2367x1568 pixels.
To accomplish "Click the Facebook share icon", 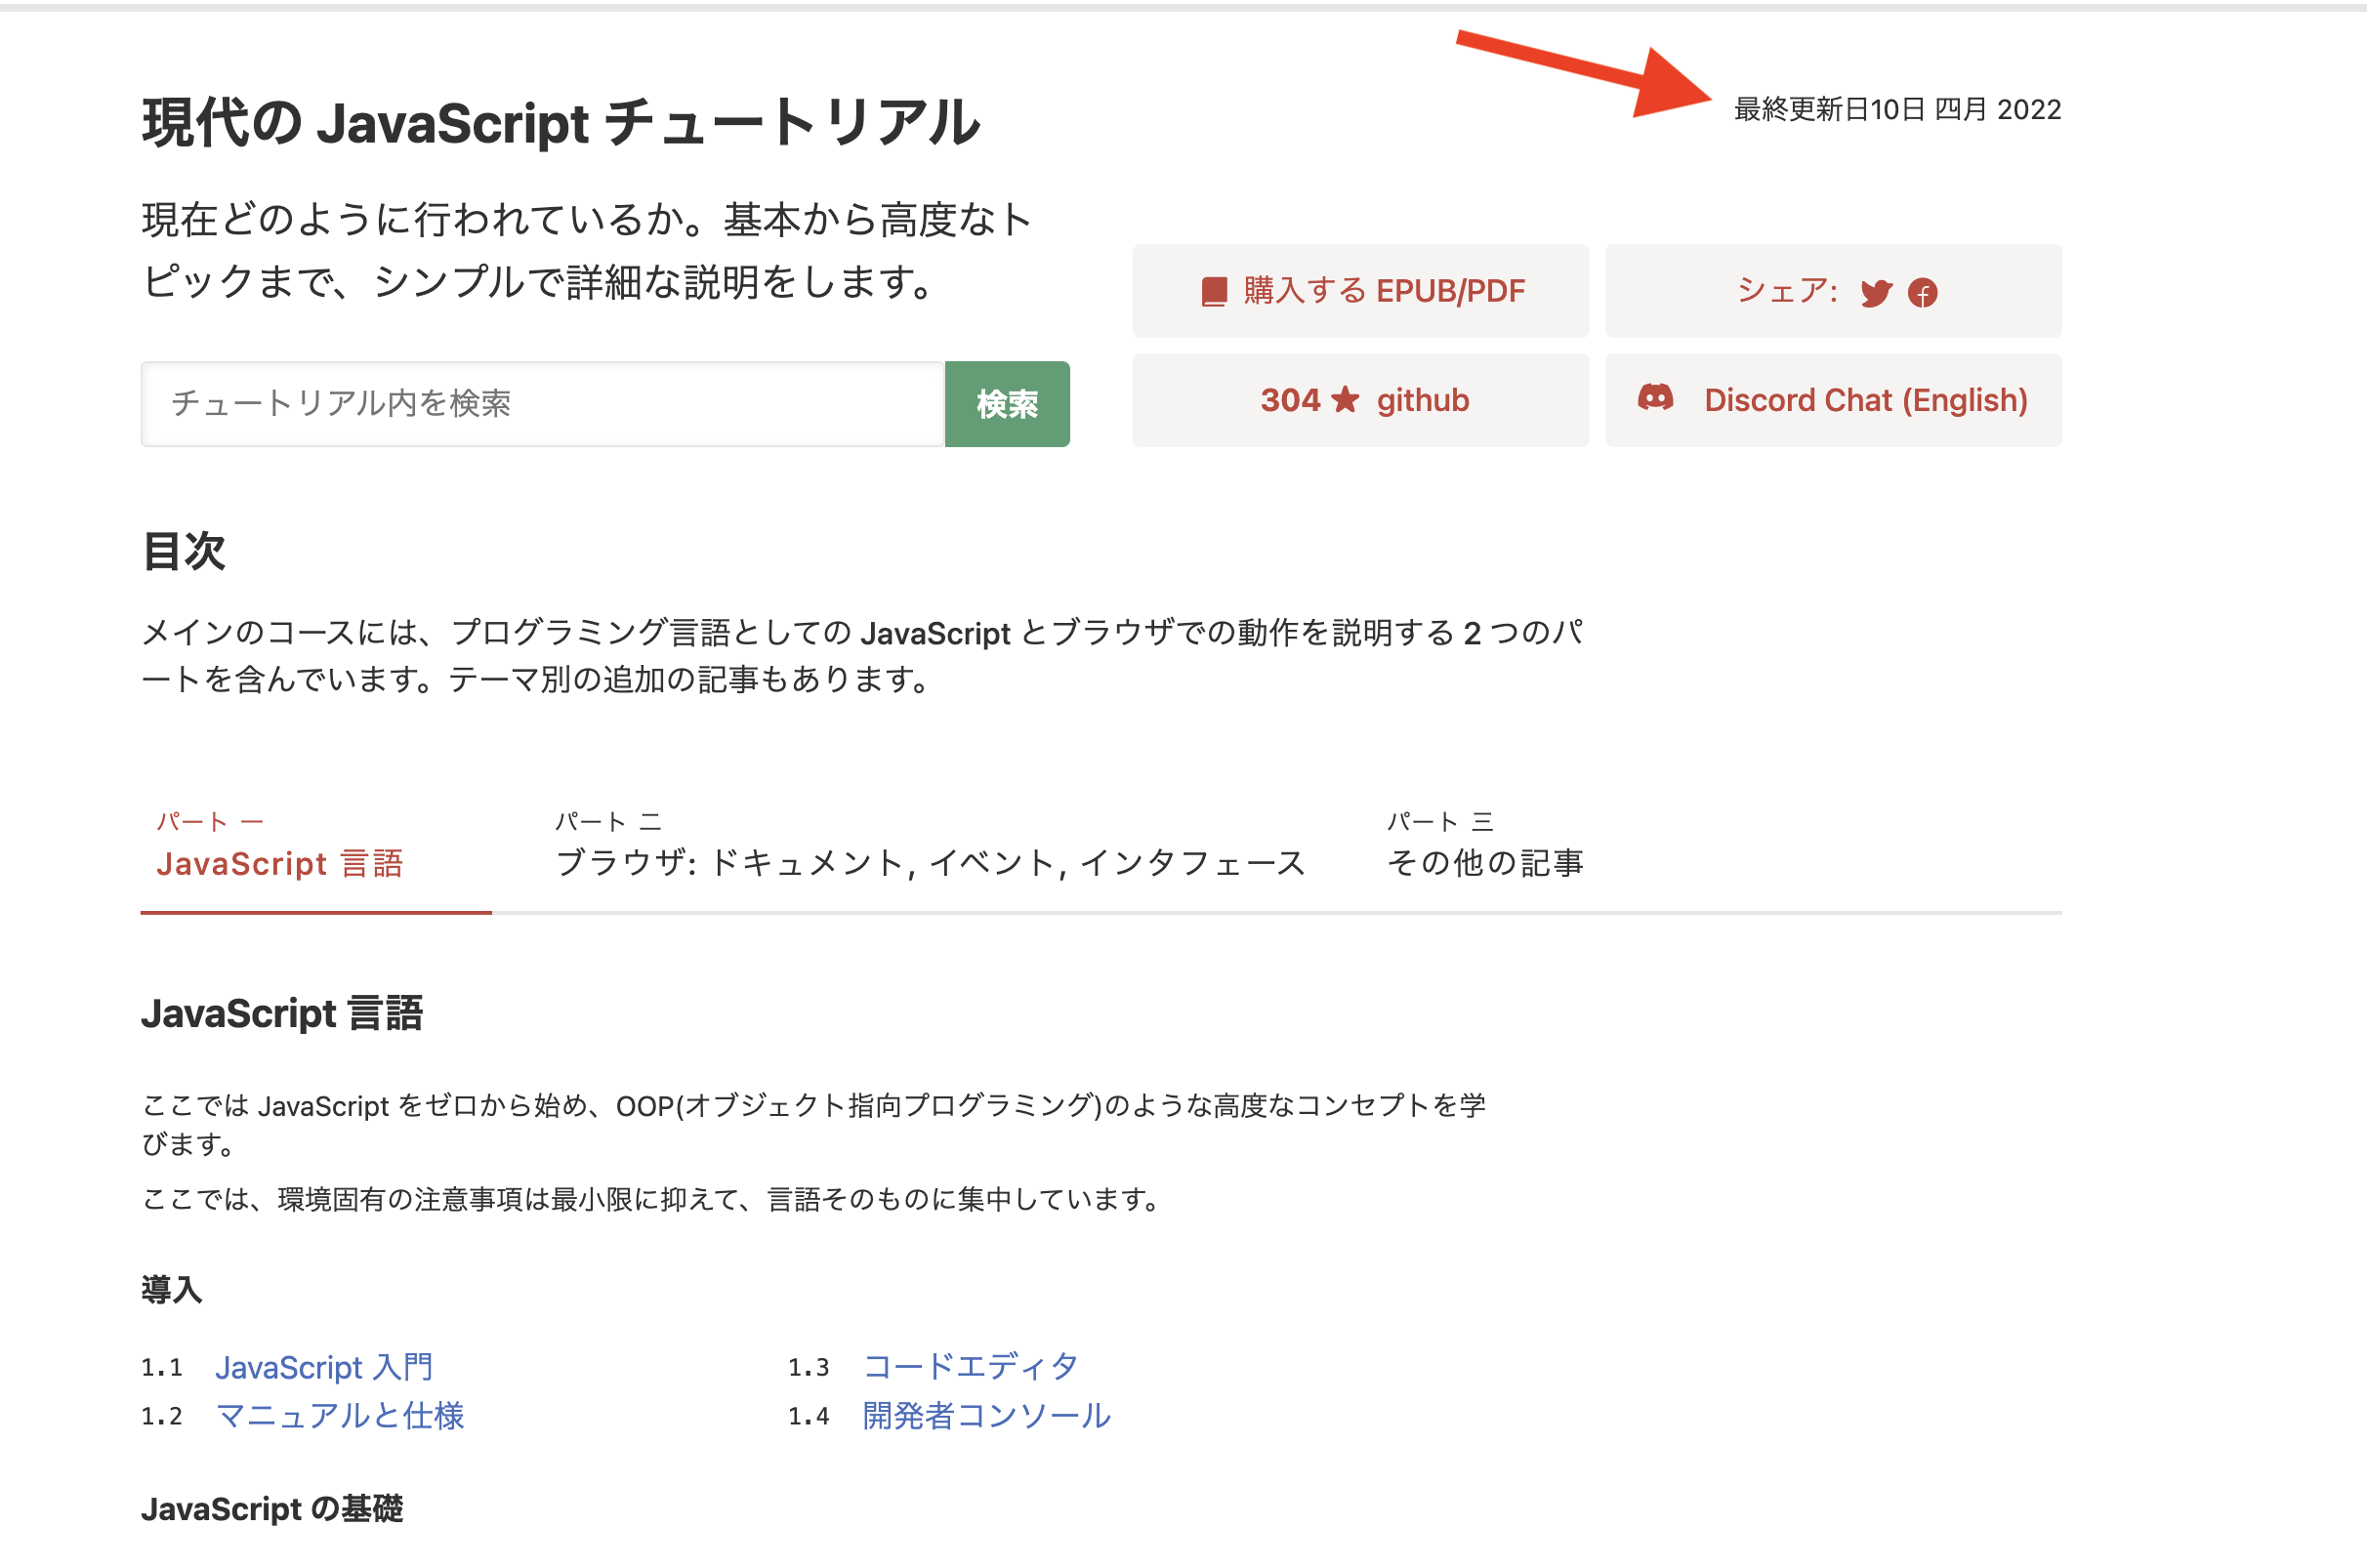I will [1922, 293].
